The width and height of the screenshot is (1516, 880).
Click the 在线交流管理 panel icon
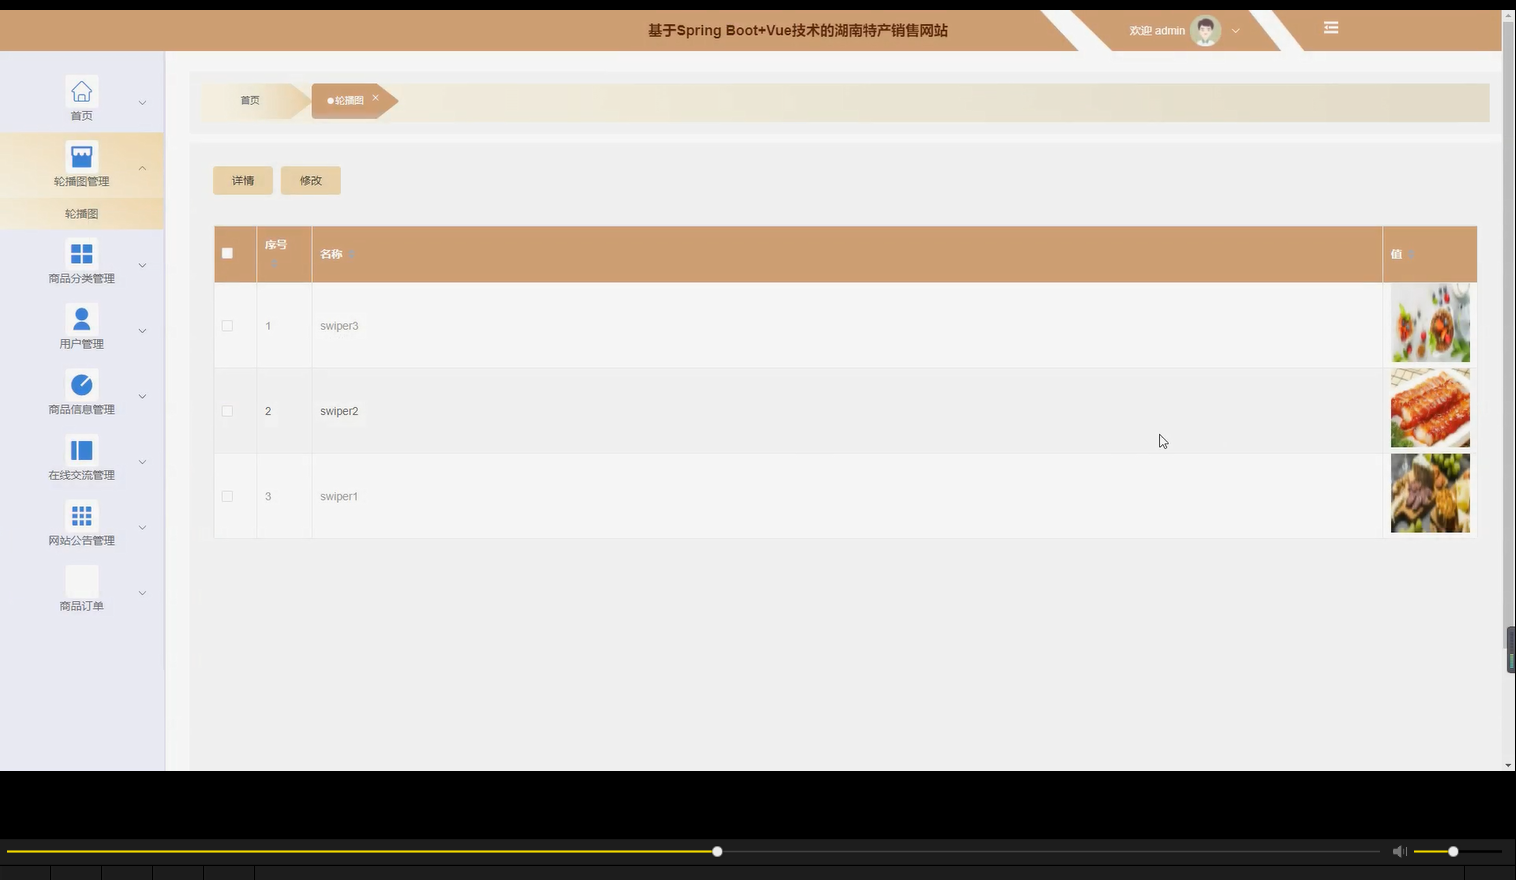[82, 450]
